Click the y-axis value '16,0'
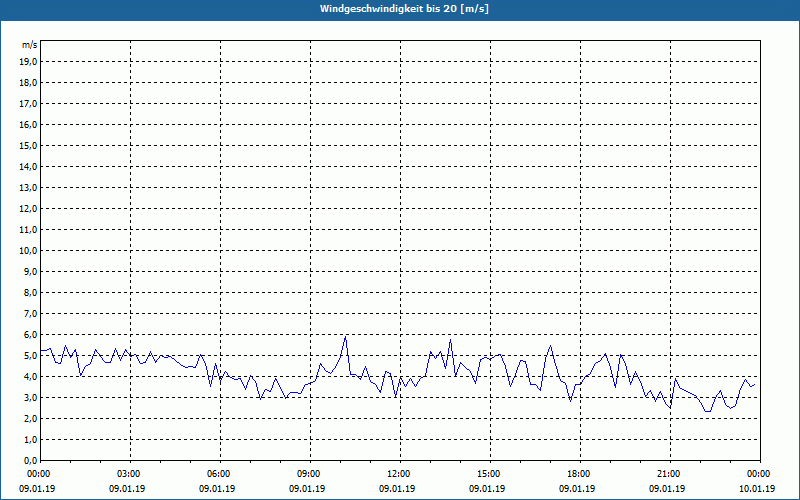This screenshot has height=500, width=800. click(28, 124)
